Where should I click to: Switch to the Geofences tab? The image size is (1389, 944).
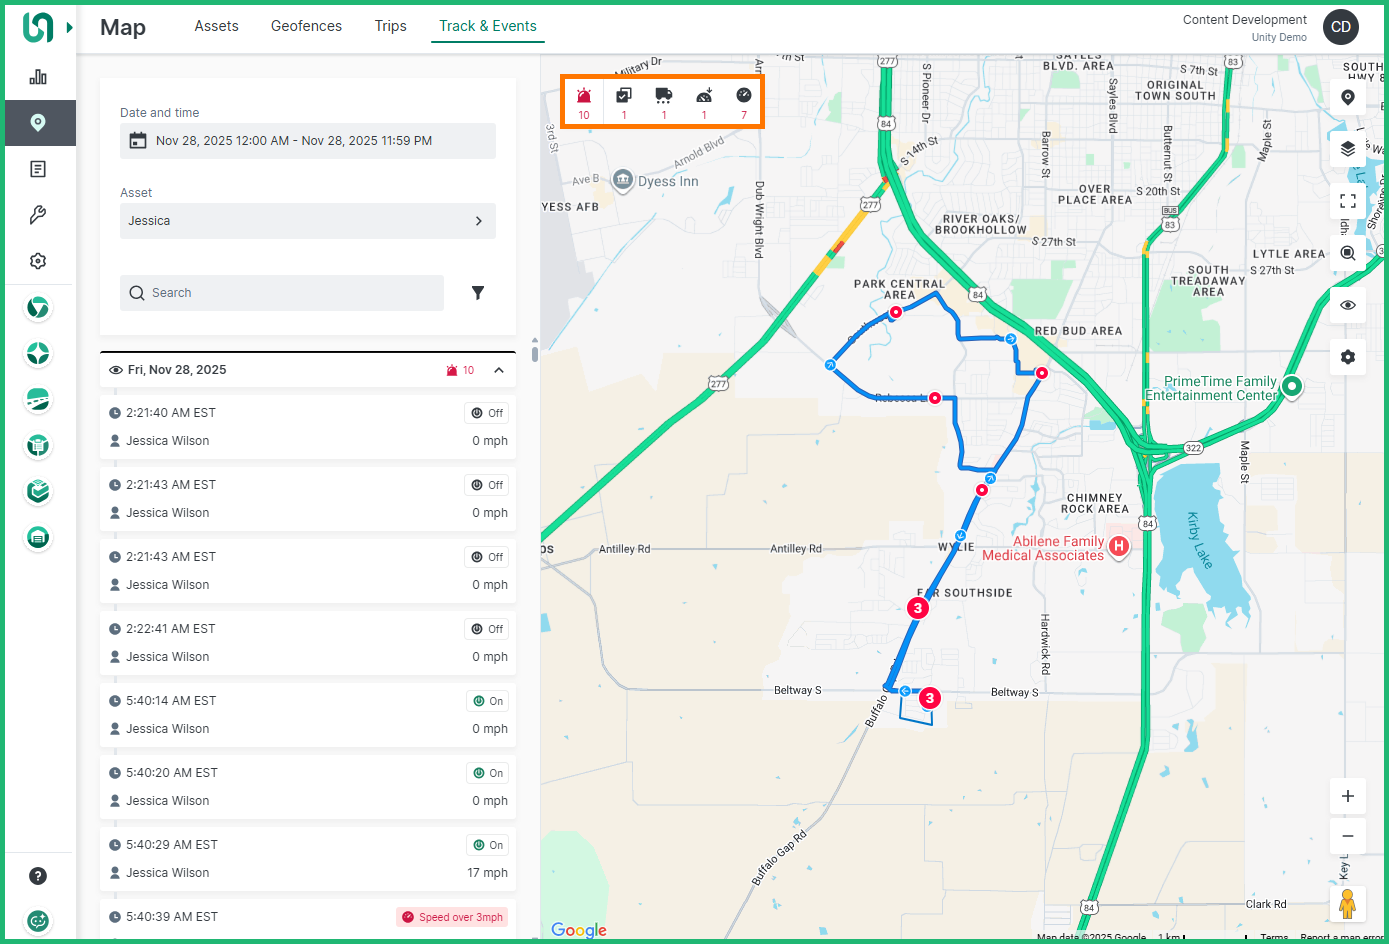pyautogui.click(x=306, y=26)
